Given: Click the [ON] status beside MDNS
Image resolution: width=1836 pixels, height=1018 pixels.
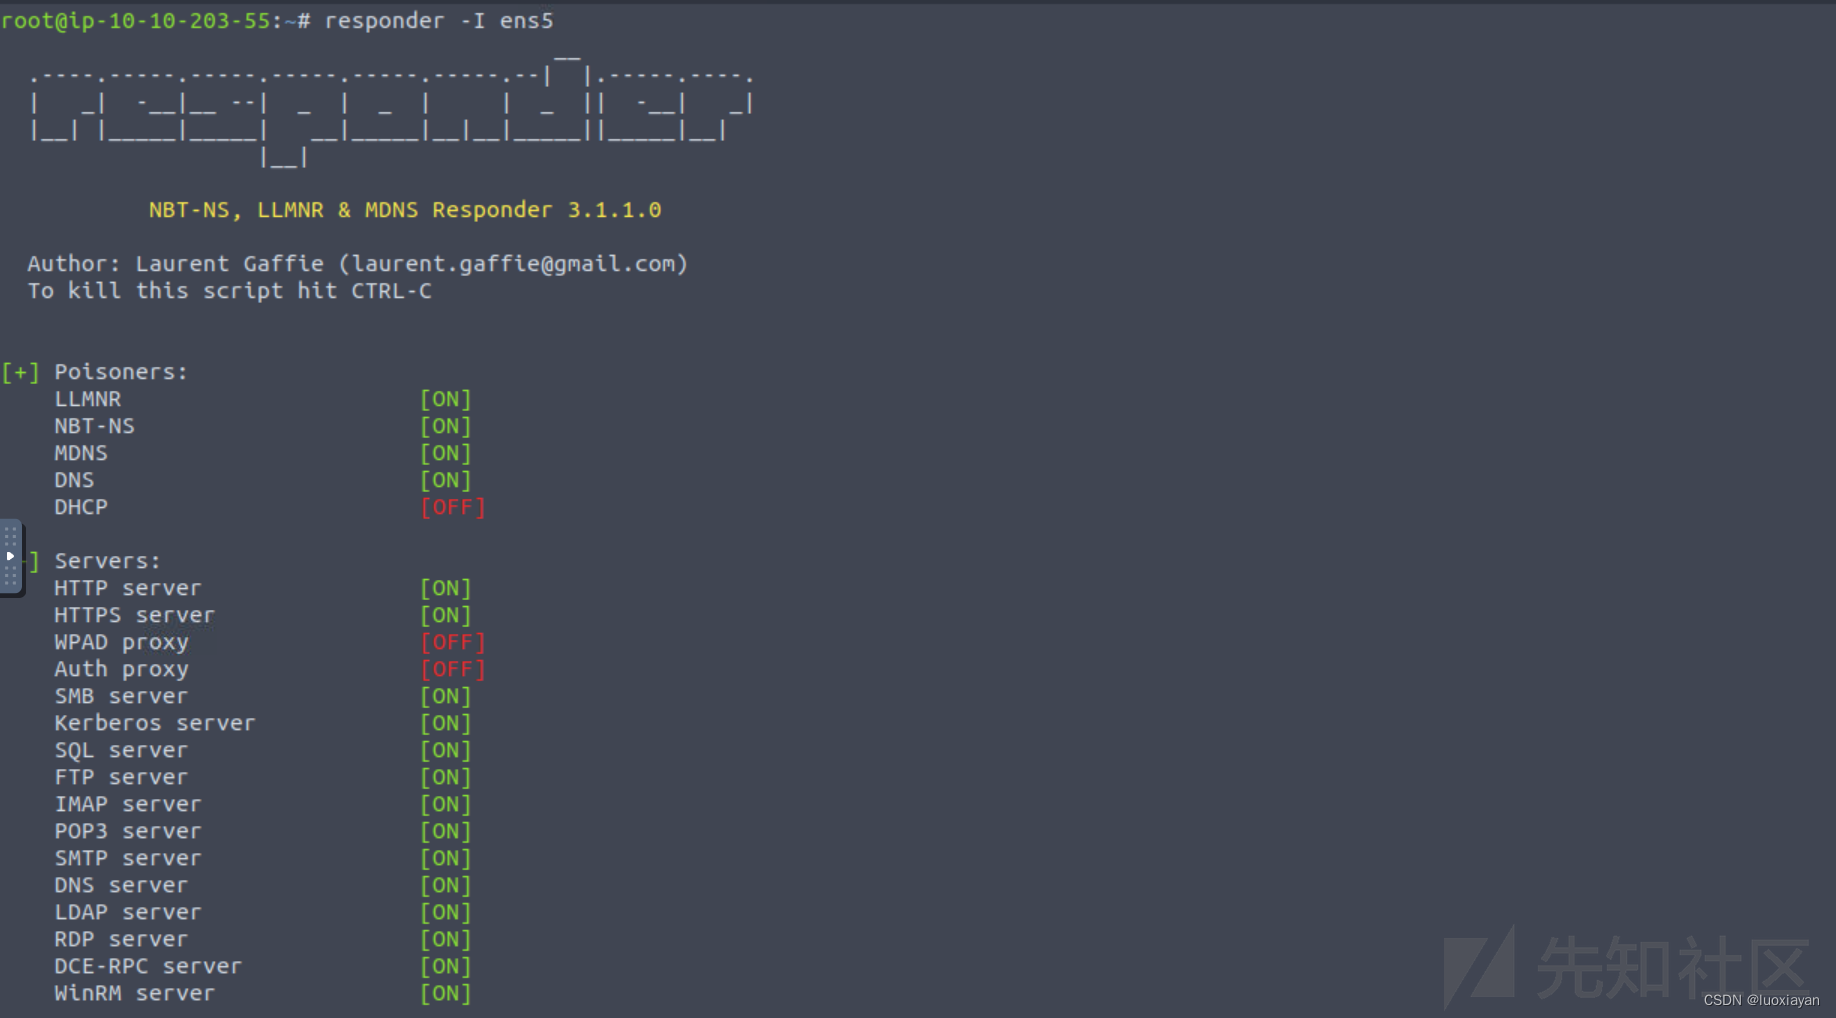Looking at the screenshot, I should coord(445,453).
